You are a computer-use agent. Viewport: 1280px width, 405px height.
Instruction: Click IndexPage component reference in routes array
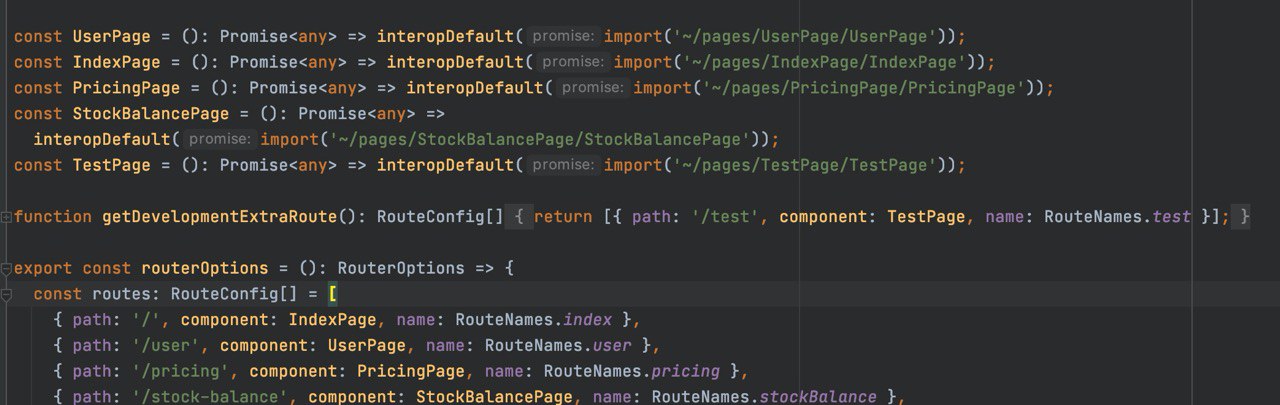[x=332, y=320]
